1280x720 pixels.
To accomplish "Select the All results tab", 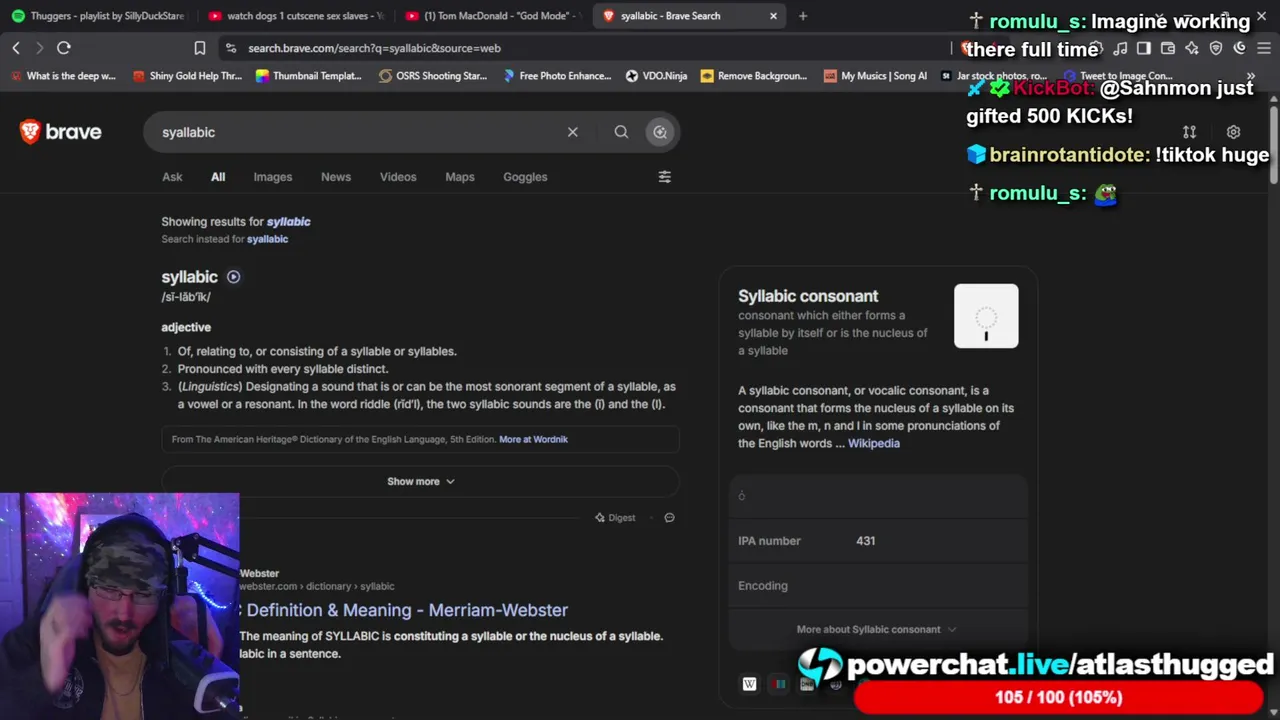I will pyautogui.click(x=218, y=177).
